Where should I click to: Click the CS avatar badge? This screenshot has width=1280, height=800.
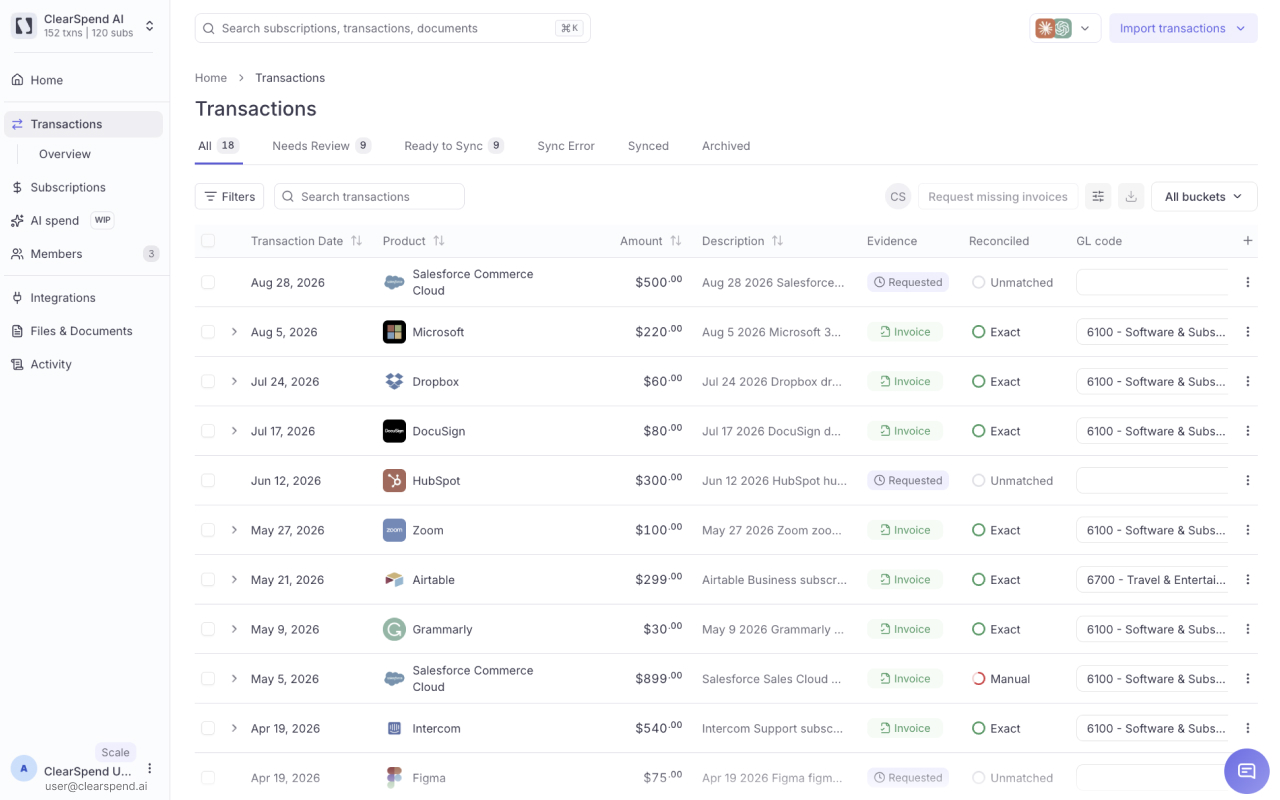tap(898, 197)
